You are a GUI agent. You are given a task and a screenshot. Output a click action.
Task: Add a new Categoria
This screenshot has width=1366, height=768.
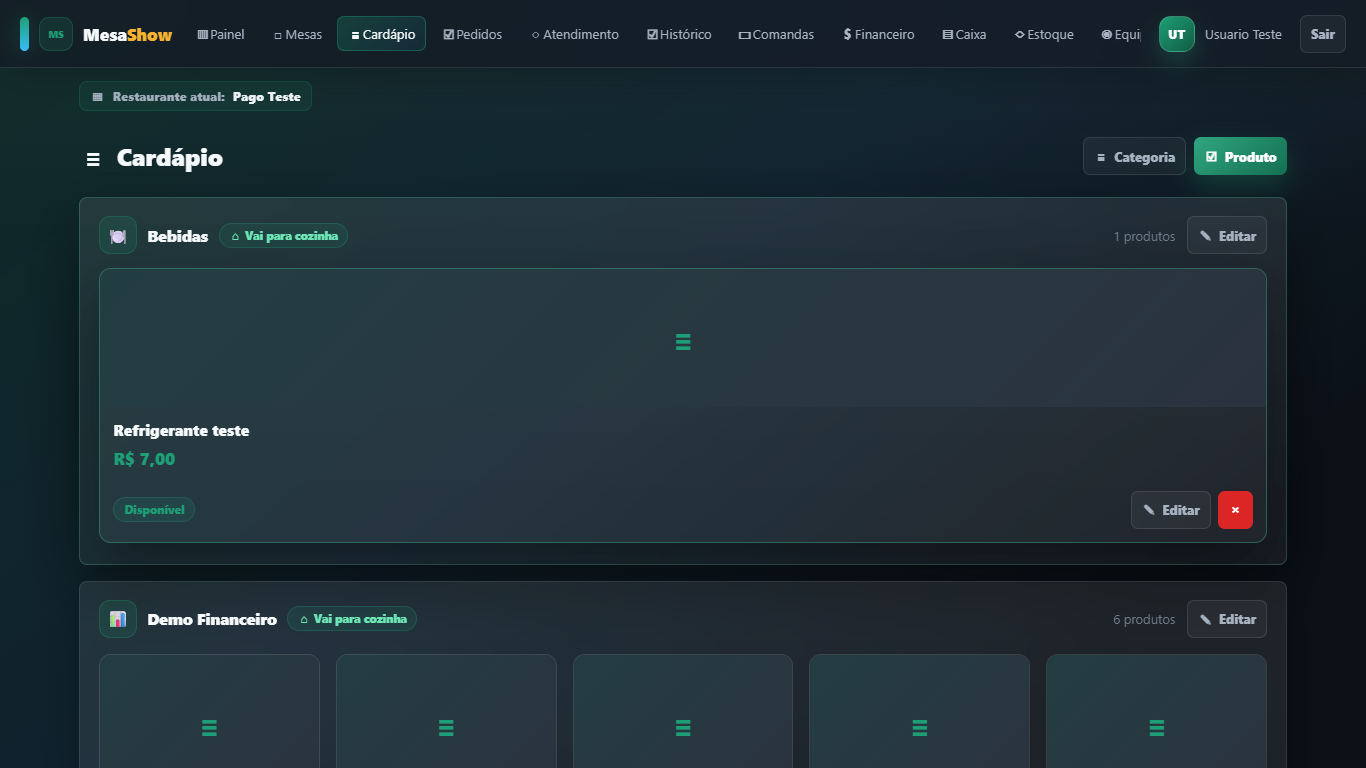point(1134,157)
